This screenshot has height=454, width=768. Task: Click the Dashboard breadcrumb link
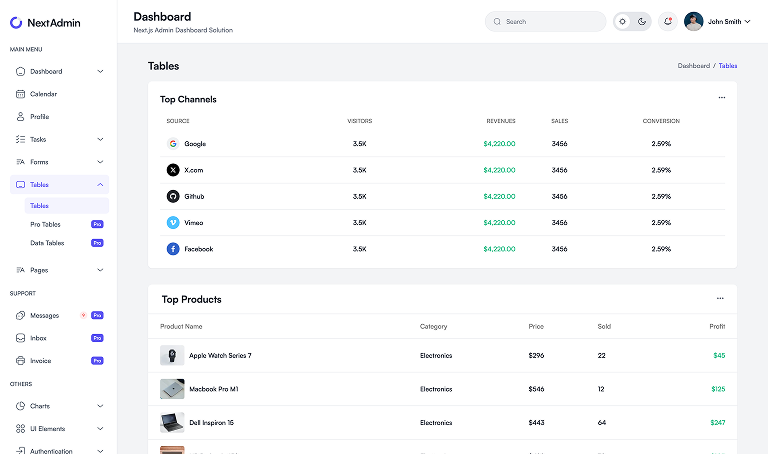point(693,66)
